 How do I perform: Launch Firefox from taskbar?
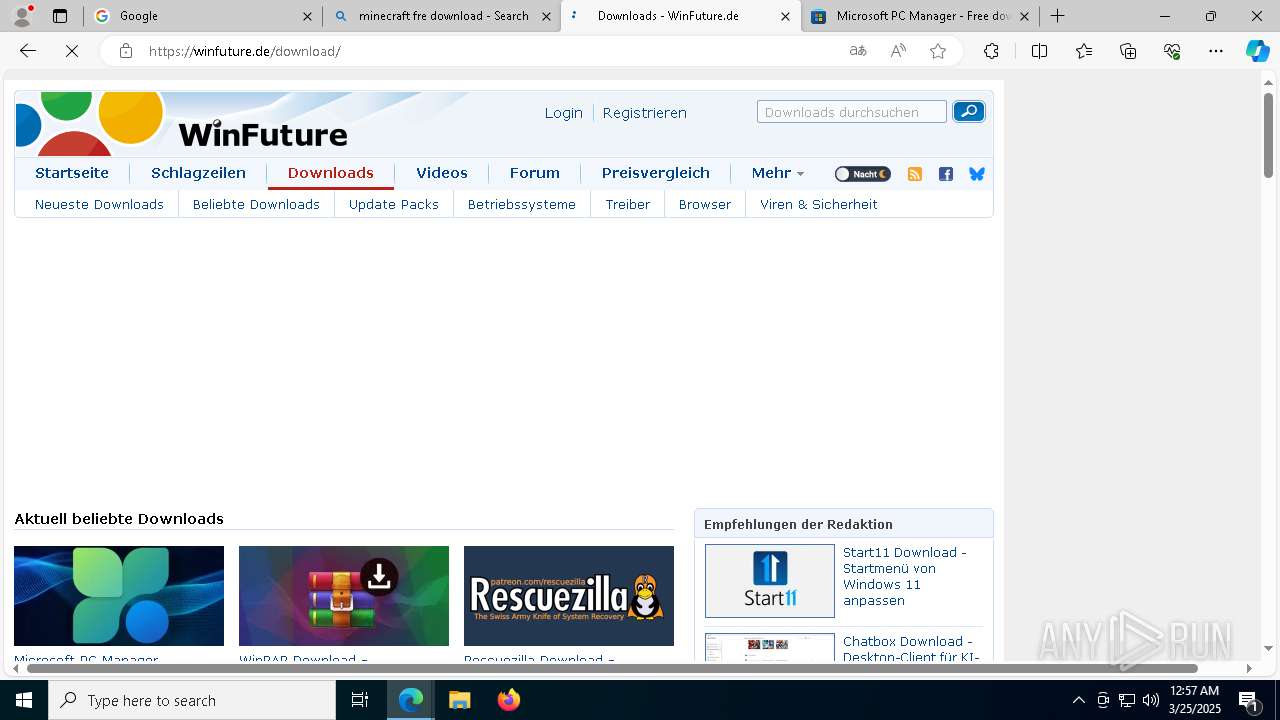tap(509, 700)
